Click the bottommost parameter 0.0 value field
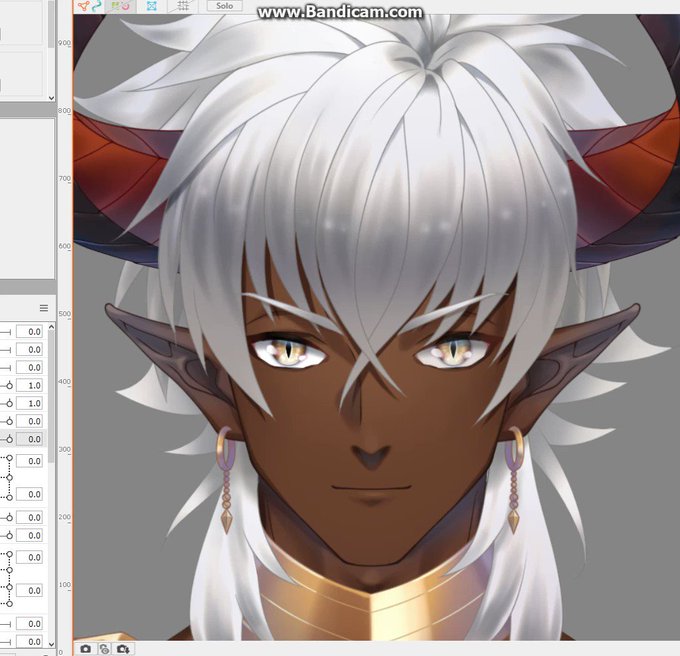 (29, 641)
